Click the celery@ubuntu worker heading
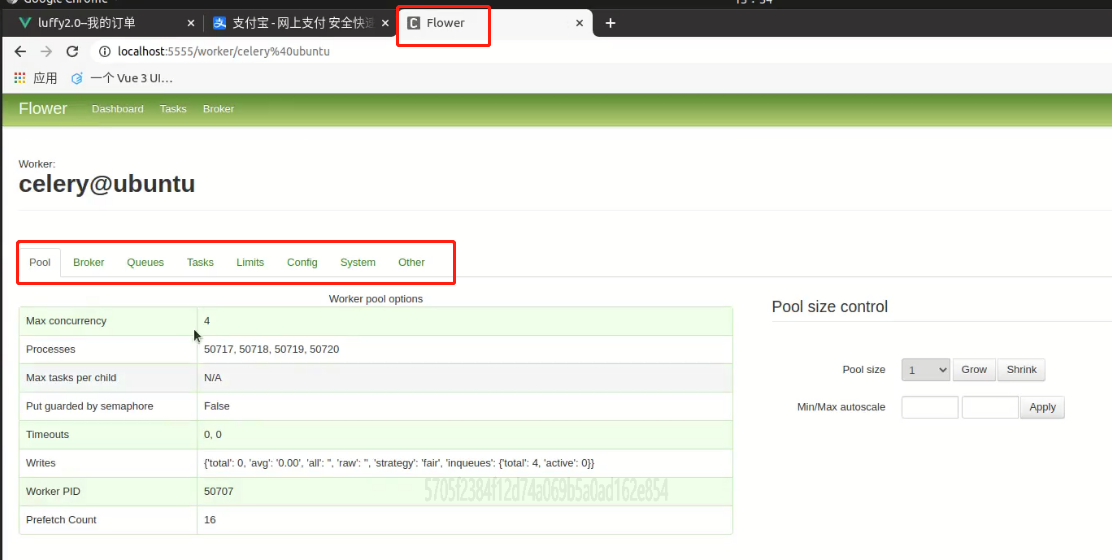This screenshot has height=560, width=1112. pos(106,184)
